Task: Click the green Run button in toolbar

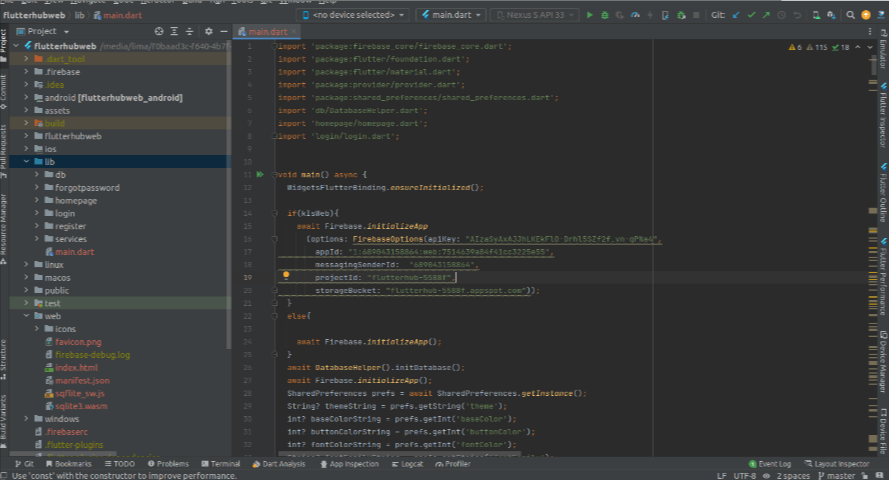Action: 590,15
